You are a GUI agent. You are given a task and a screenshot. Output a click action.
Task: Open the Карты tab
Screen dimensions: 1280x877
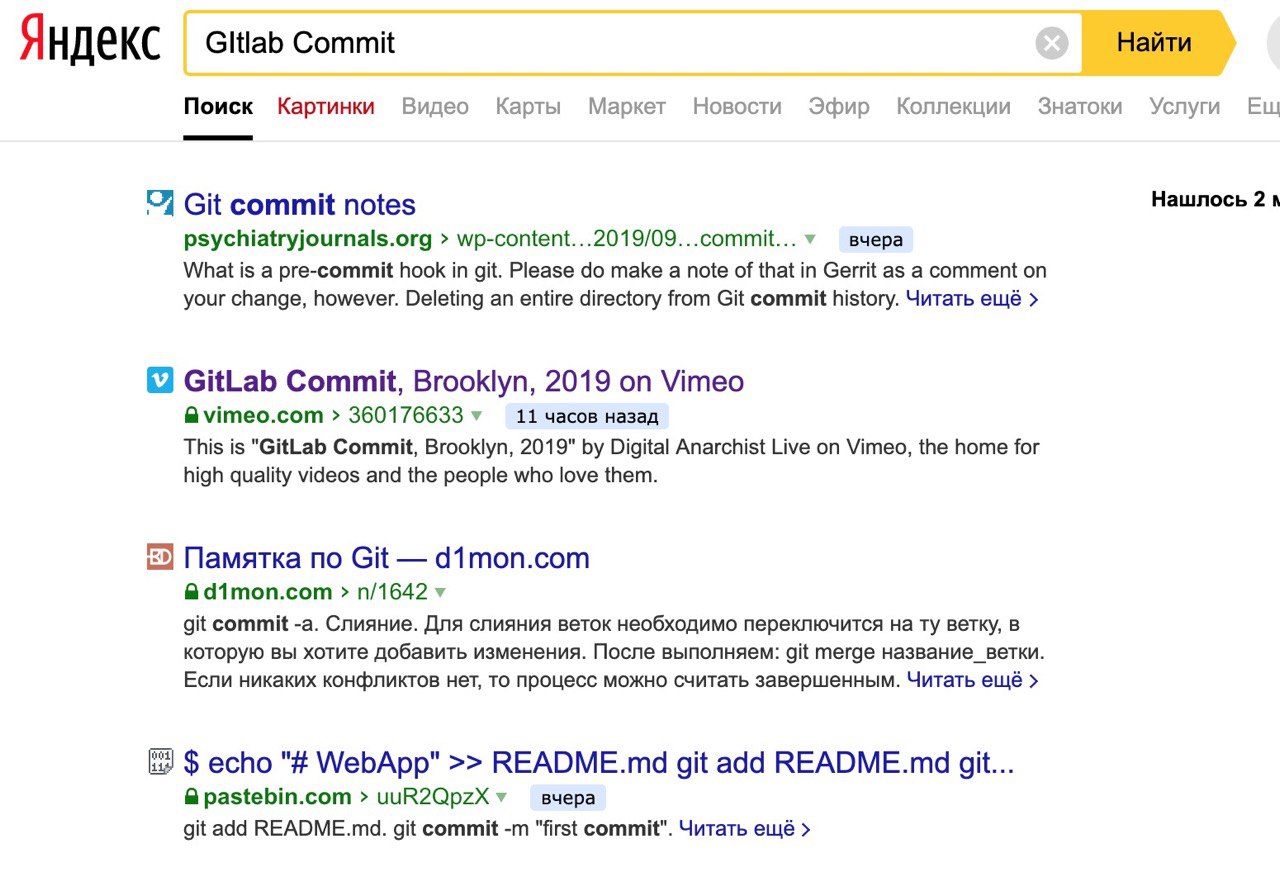[528, 106]
